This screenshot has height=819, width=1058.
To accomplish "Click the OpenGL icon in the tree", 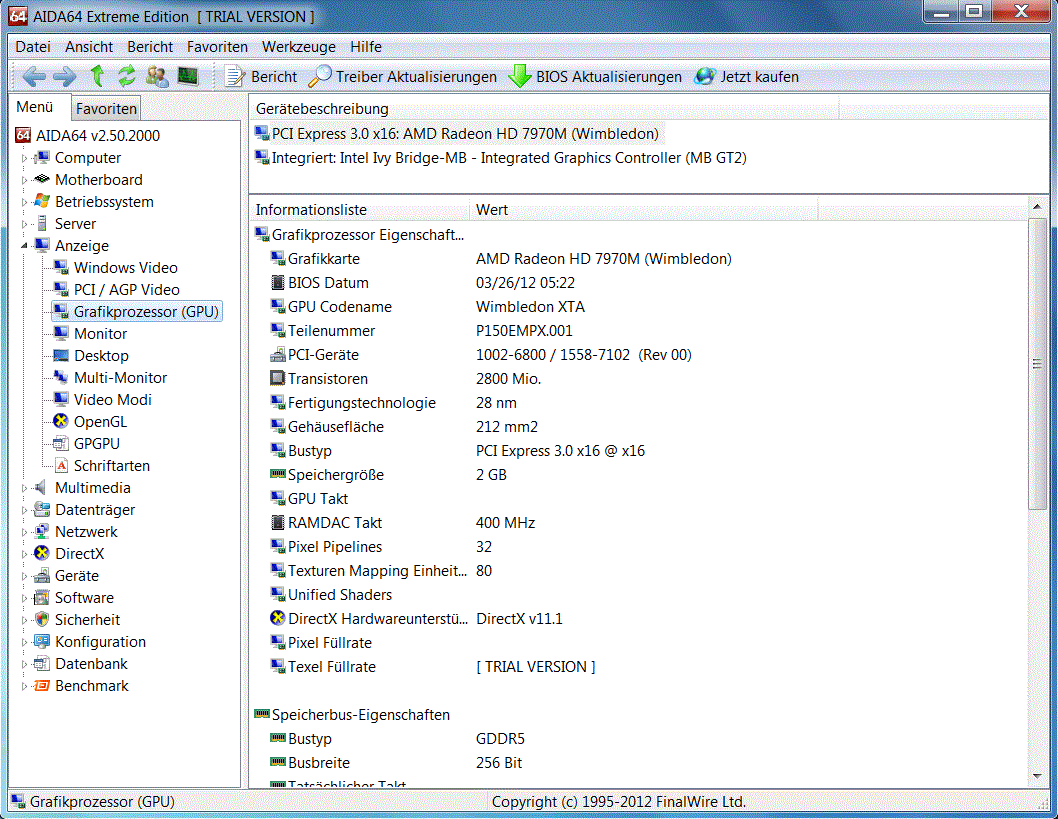I will point(61,422).
